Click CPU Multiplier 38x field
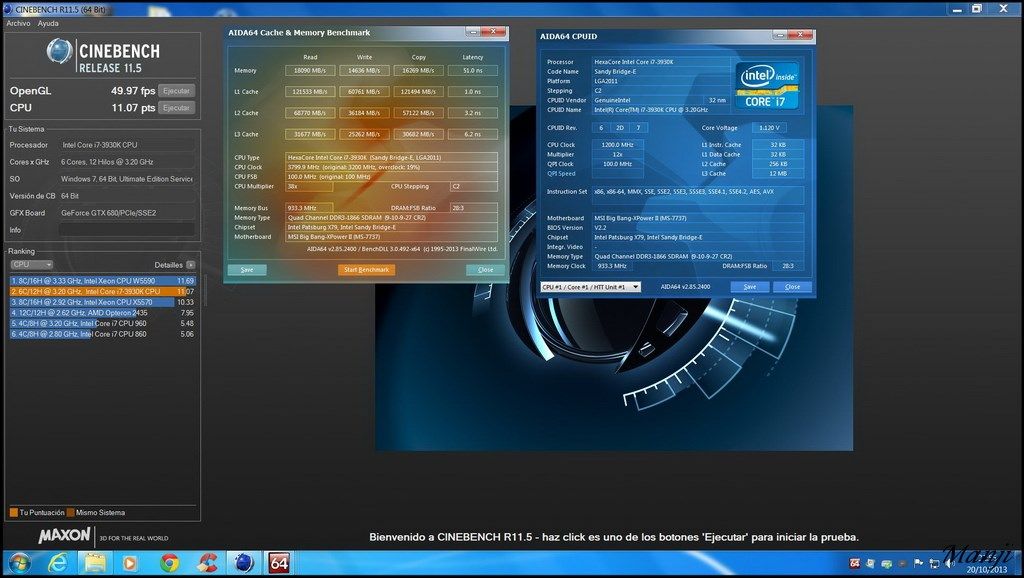The width and height of the screenshot is (1024, 578). 309,186
